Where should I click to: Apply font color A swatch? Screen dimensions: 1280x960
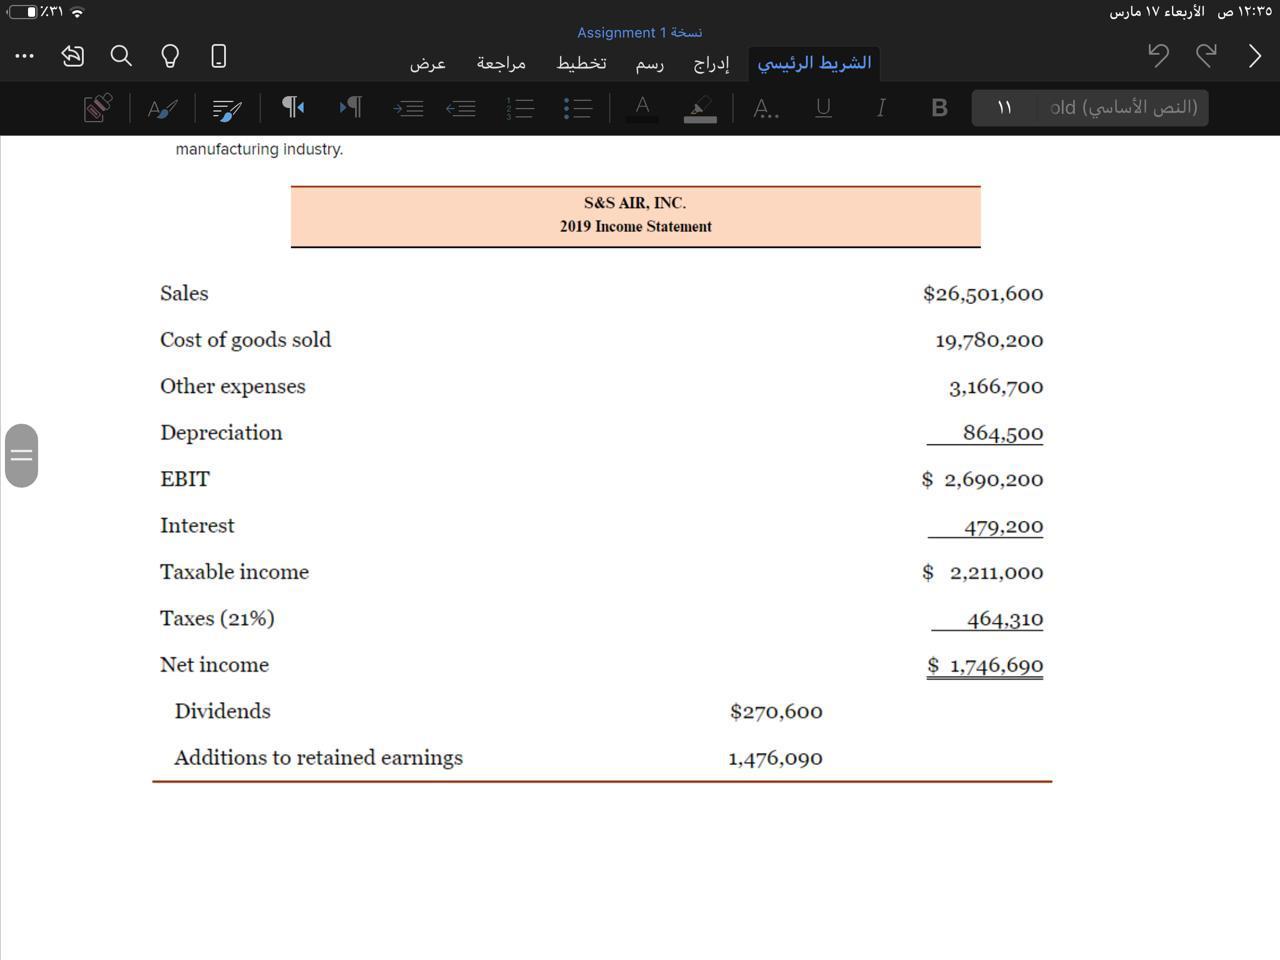click(642, 108)
